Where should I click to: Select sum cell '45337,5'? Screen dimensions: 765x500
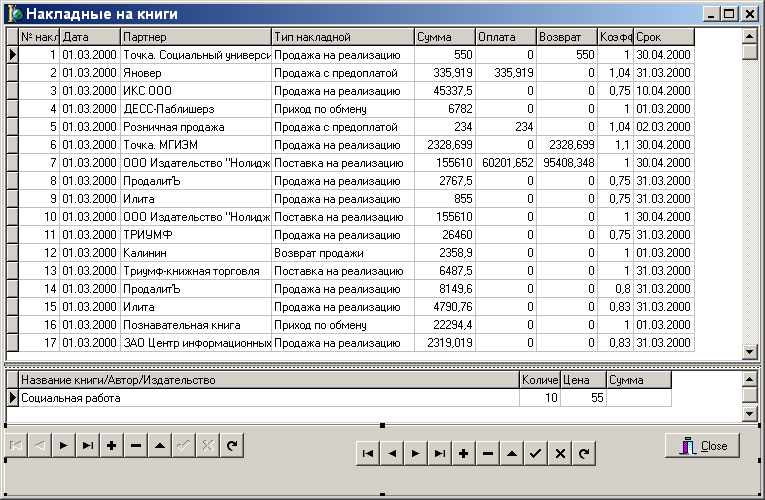tap(445, 91)
